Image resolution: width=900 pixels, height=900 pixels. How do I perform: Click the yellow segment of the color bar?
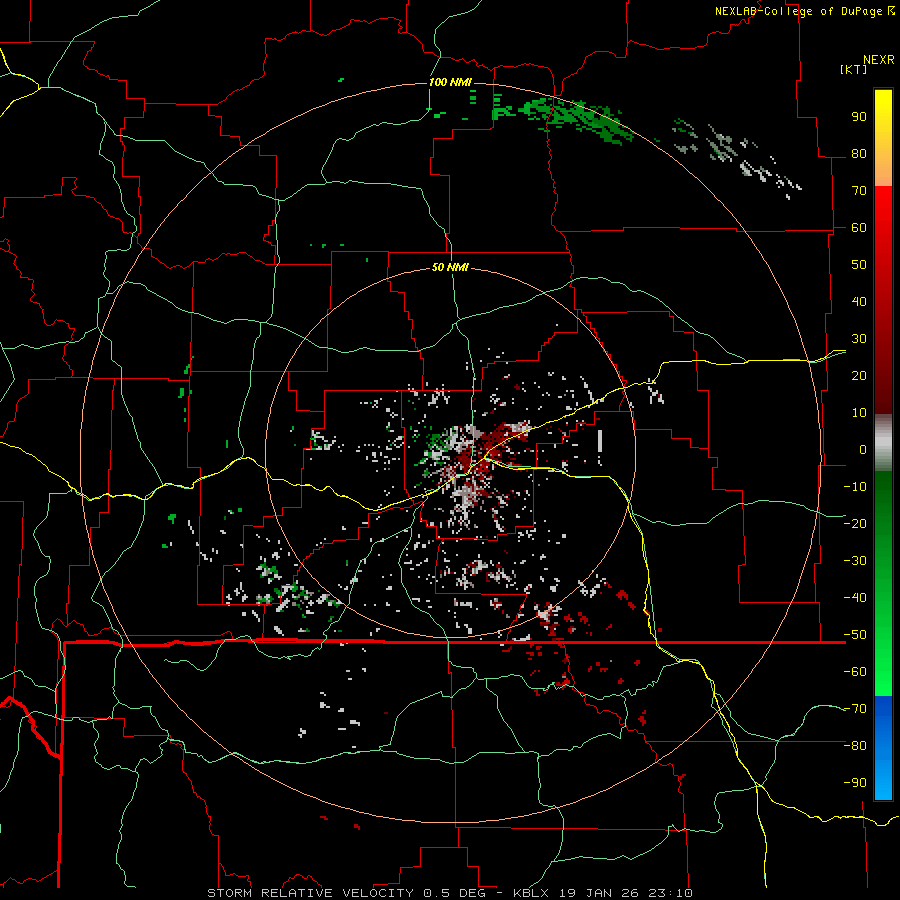tap(883, 138)
